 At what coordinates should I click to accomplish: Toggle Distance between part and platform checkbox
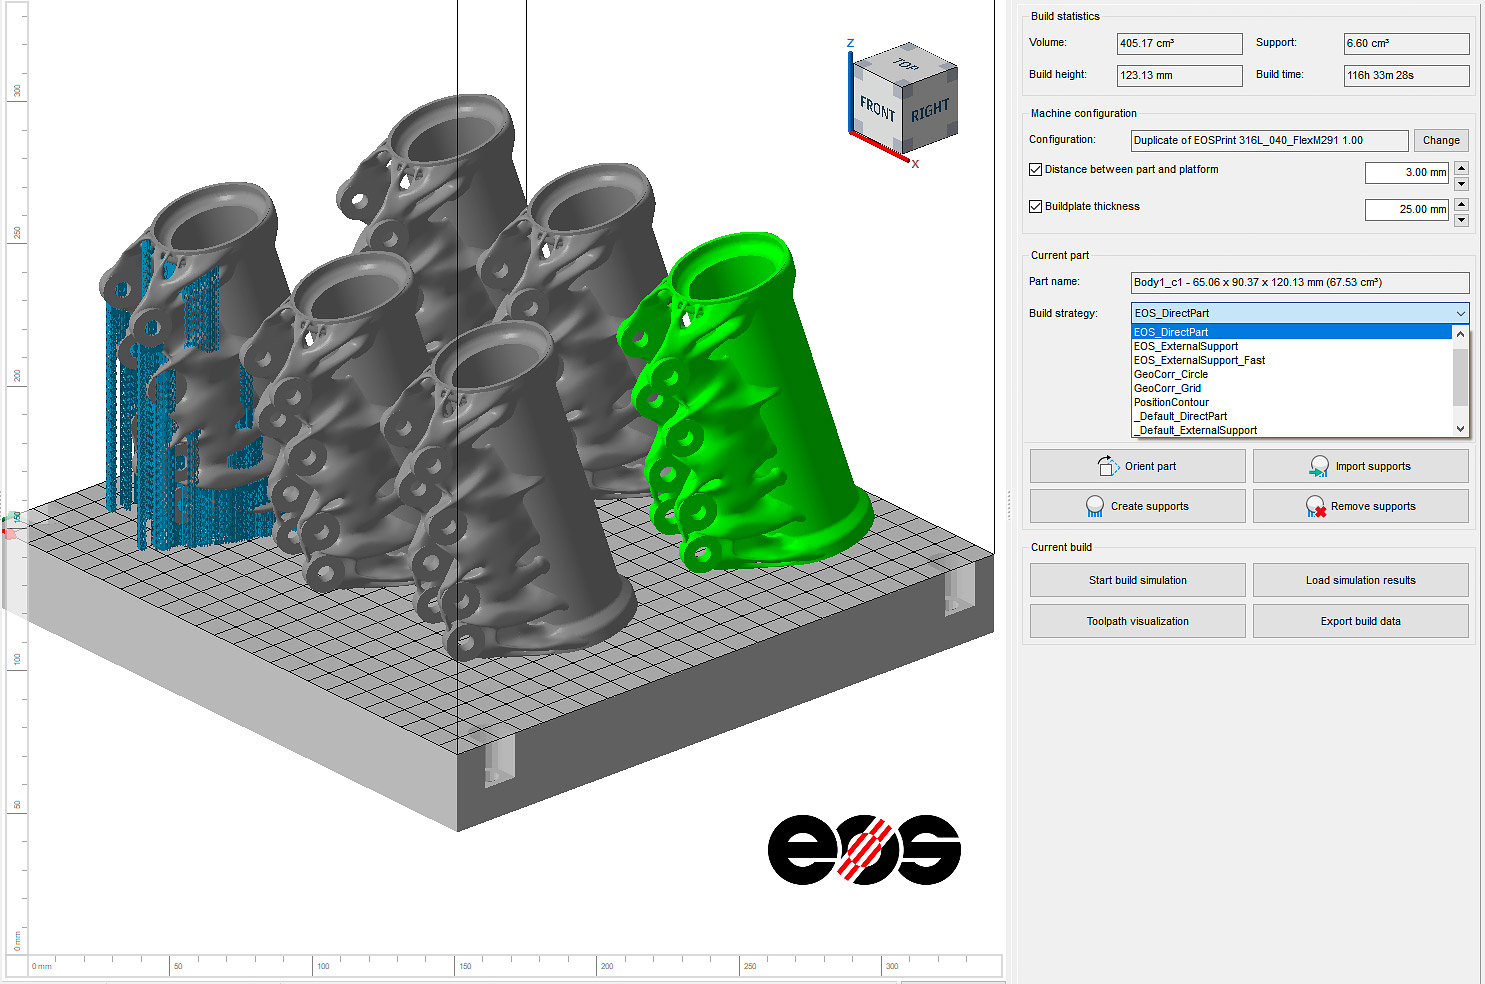[x=1036, y=170]
